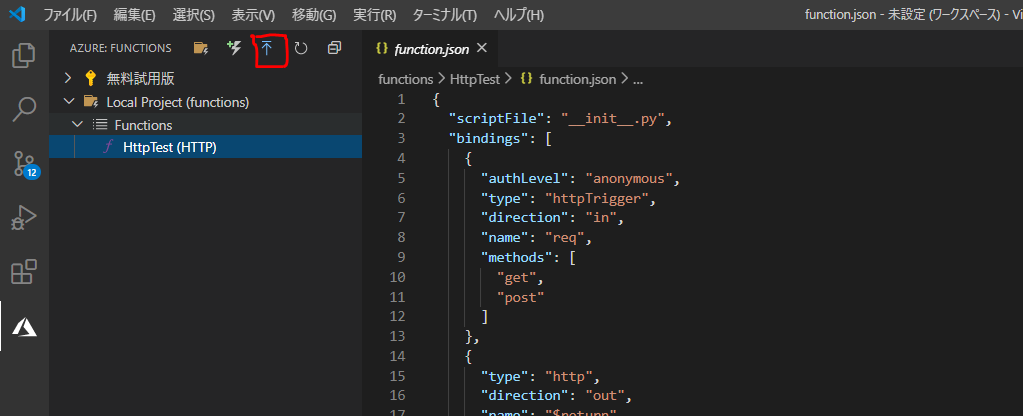Click the "anonymous" value on line 5
The height and width of the screenshot is (416, 1023).
(x=629, y=178)
